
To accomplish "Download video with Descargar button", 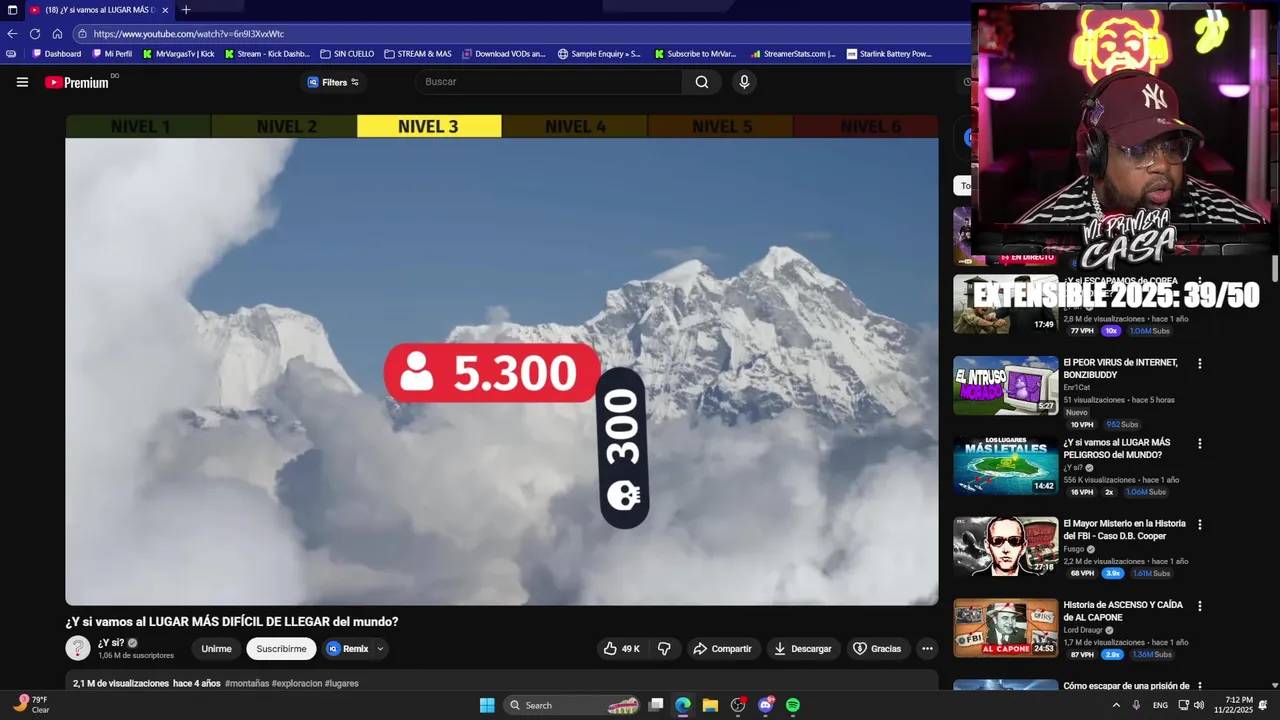I will 803,649.
